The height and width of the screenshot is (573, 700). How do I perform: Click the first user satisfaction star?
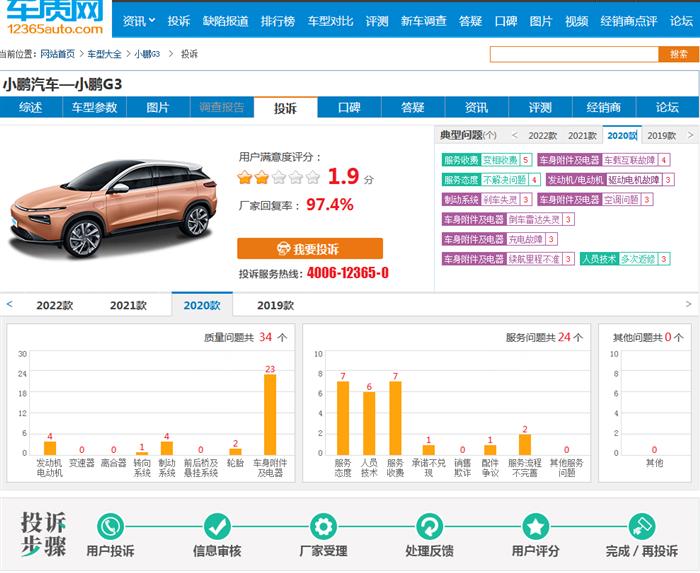pyautogui.click(x=245, y=178)
